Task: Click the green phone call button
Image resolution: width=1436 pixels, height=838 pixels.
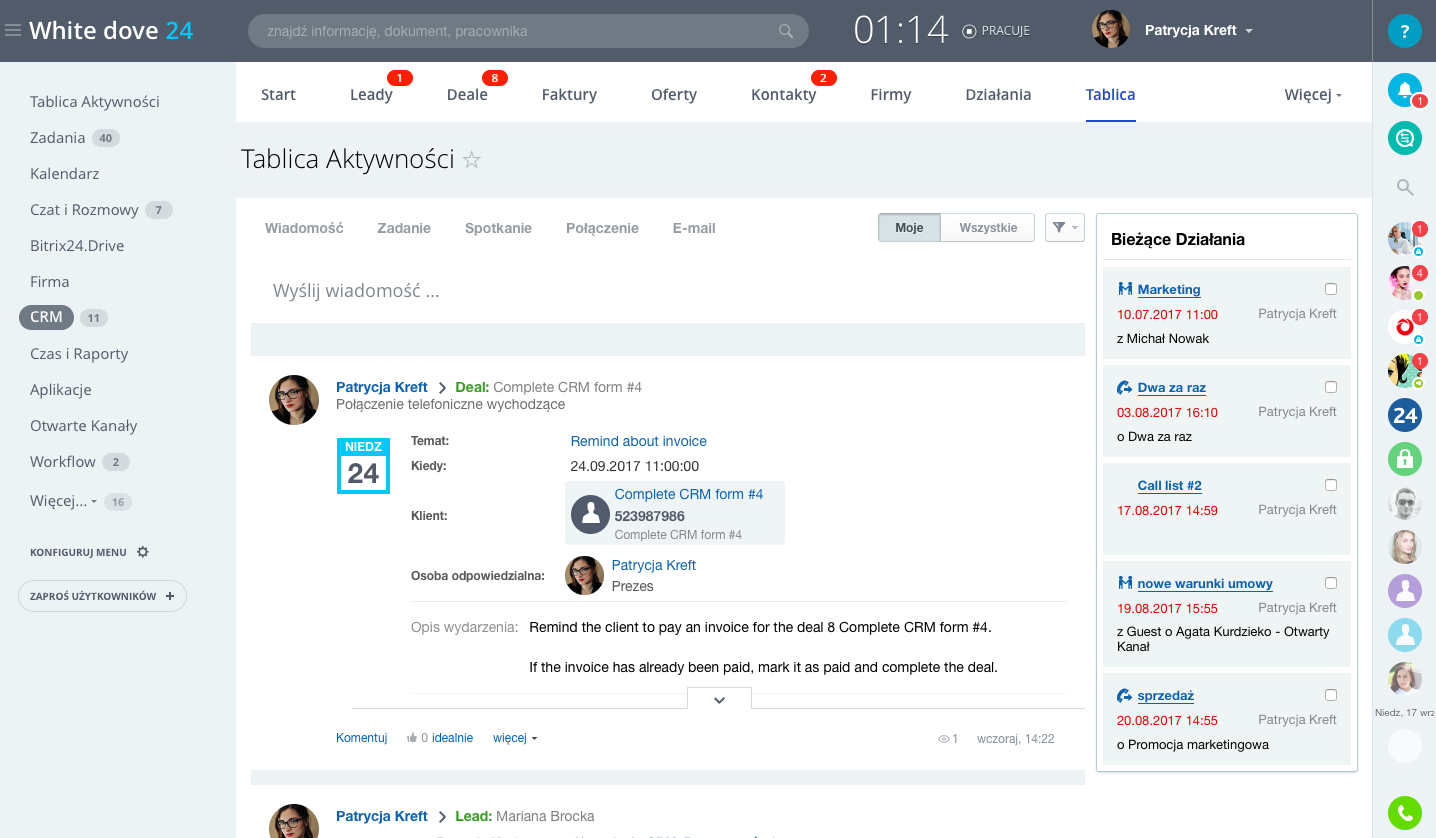Action: [x=1404, y=814]
